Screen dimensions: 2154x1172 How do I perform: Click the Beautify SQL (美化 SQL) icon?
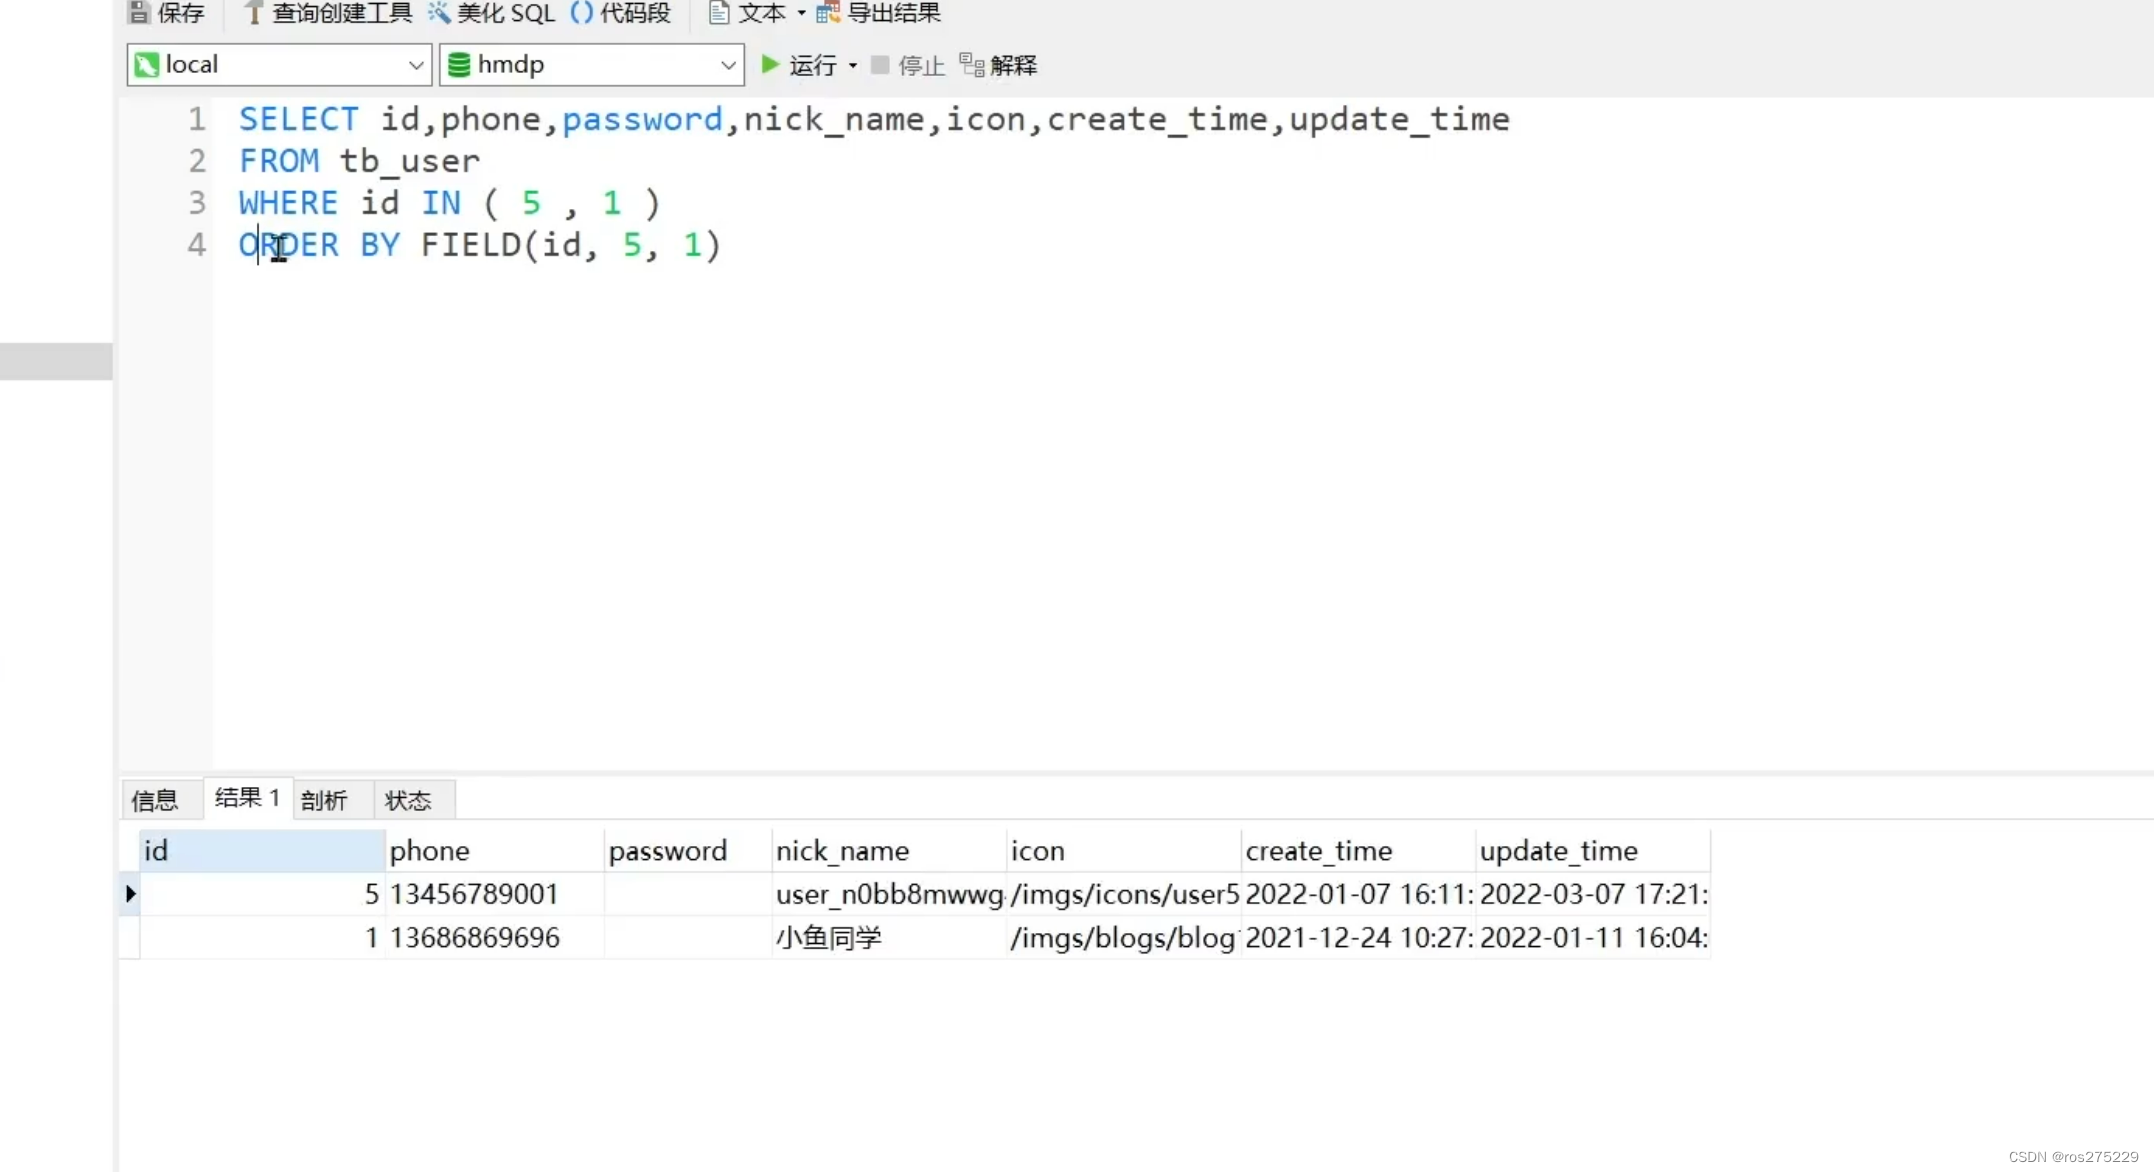pyautogui.click(x=439, y=13)
